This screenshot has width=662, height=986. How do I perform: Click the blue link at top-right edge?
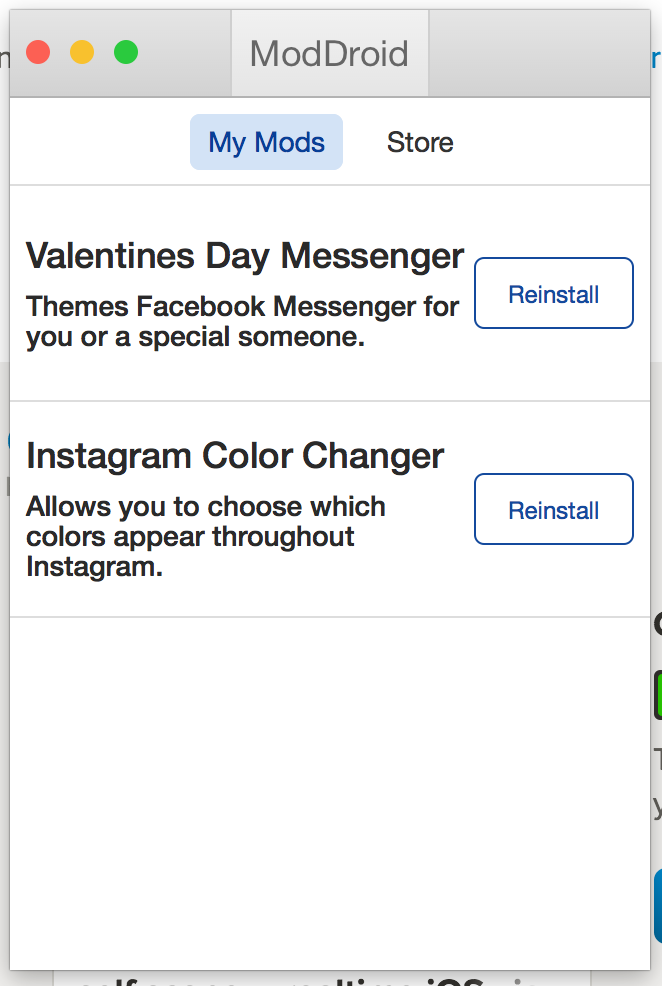656,58
